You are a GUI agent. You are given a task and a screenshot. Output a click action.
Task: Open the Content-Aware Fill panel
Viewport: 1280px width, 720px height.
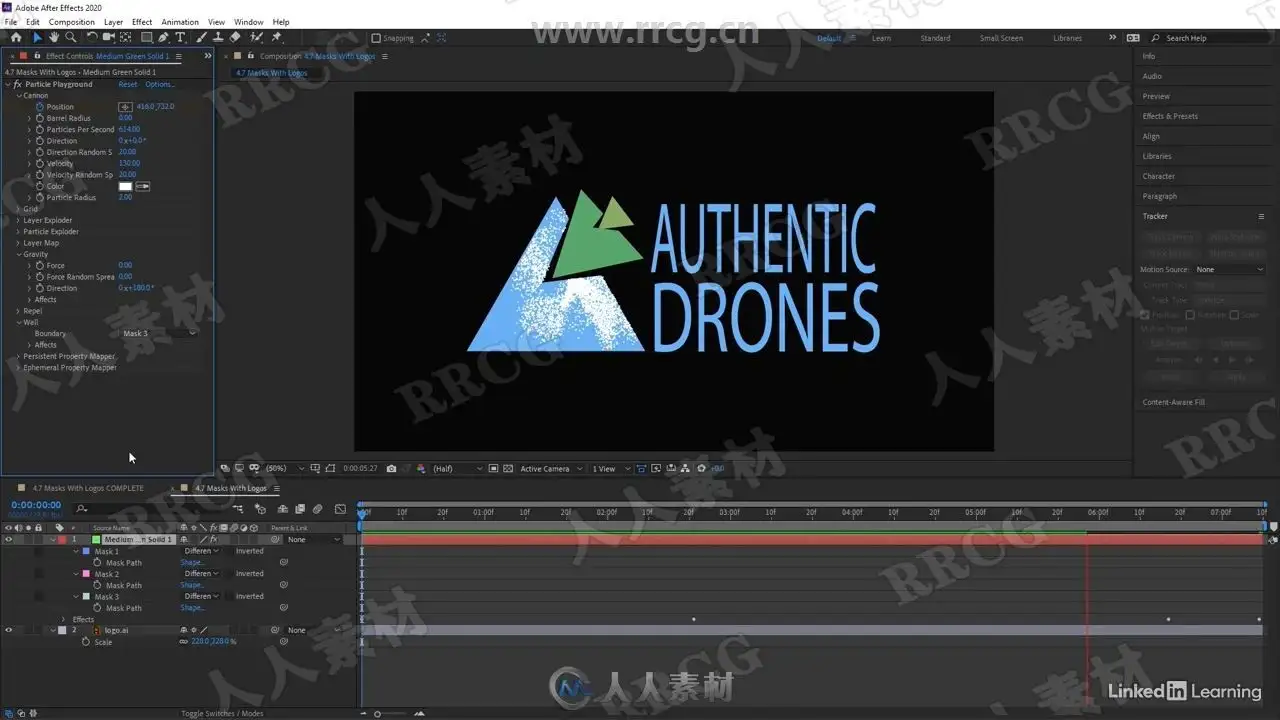1174,402
